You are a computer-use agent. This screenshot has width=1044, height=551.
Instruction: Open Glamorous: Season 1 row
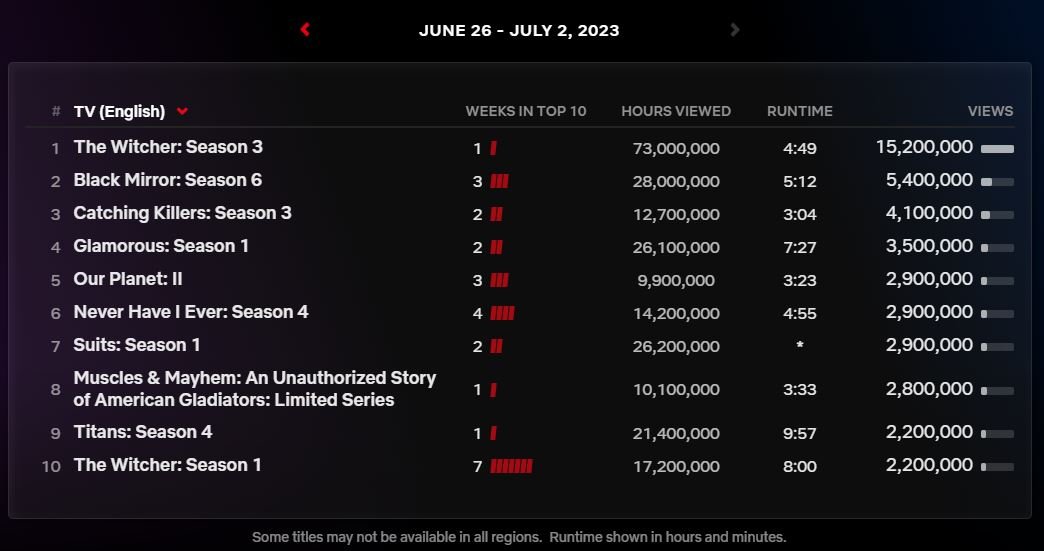[x=161, y=246]
